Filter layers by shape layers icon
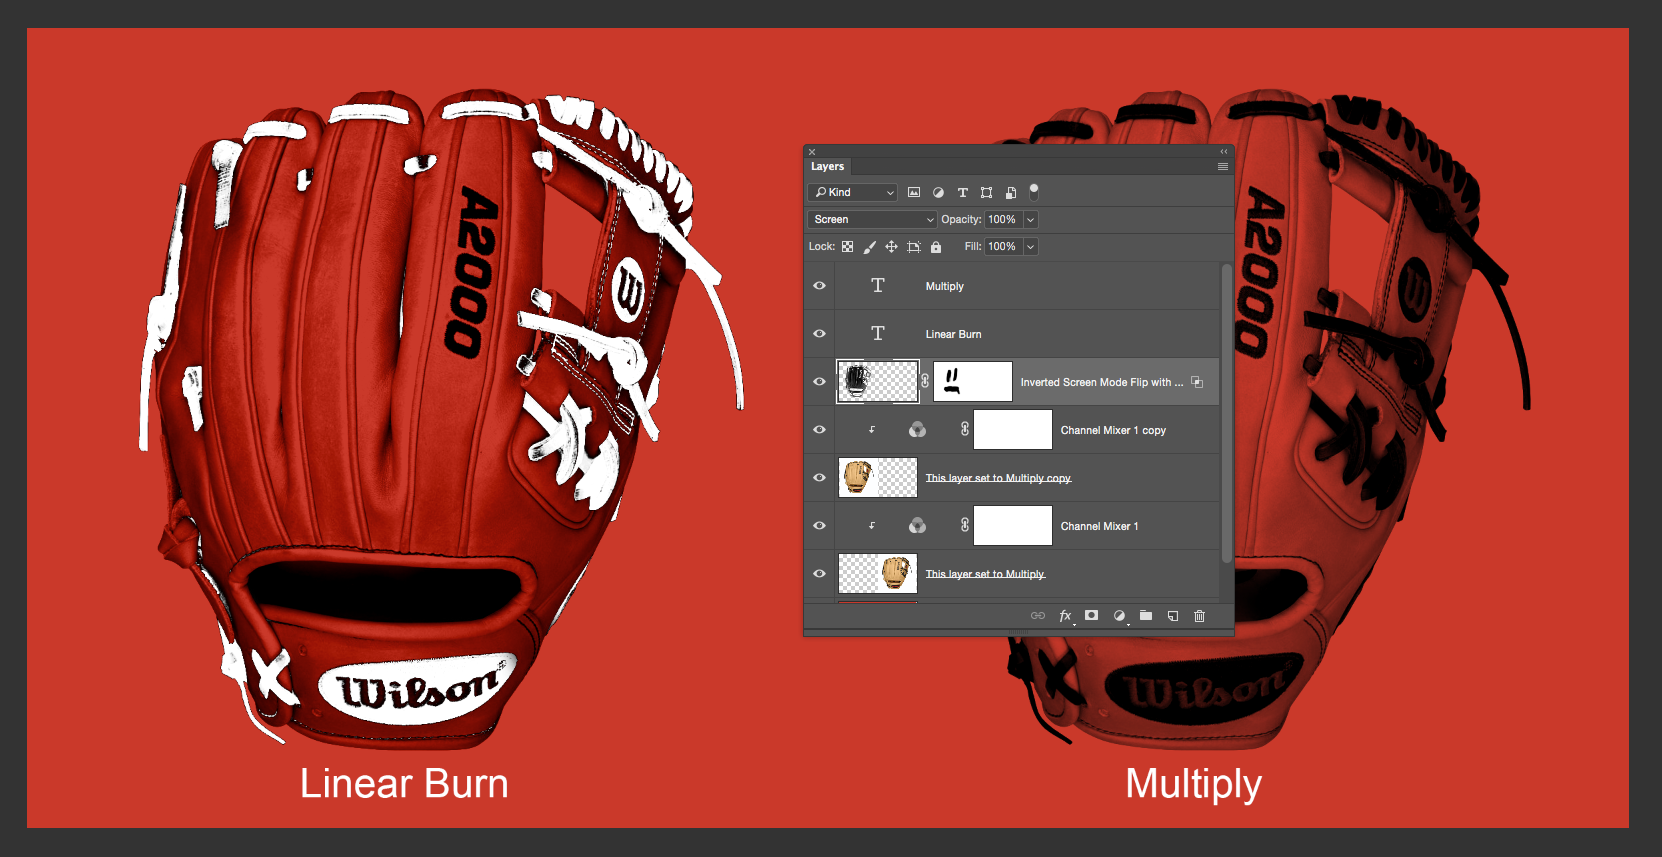Image resolution: width=1662 pixels, height=857 pixels. [986, 192]
